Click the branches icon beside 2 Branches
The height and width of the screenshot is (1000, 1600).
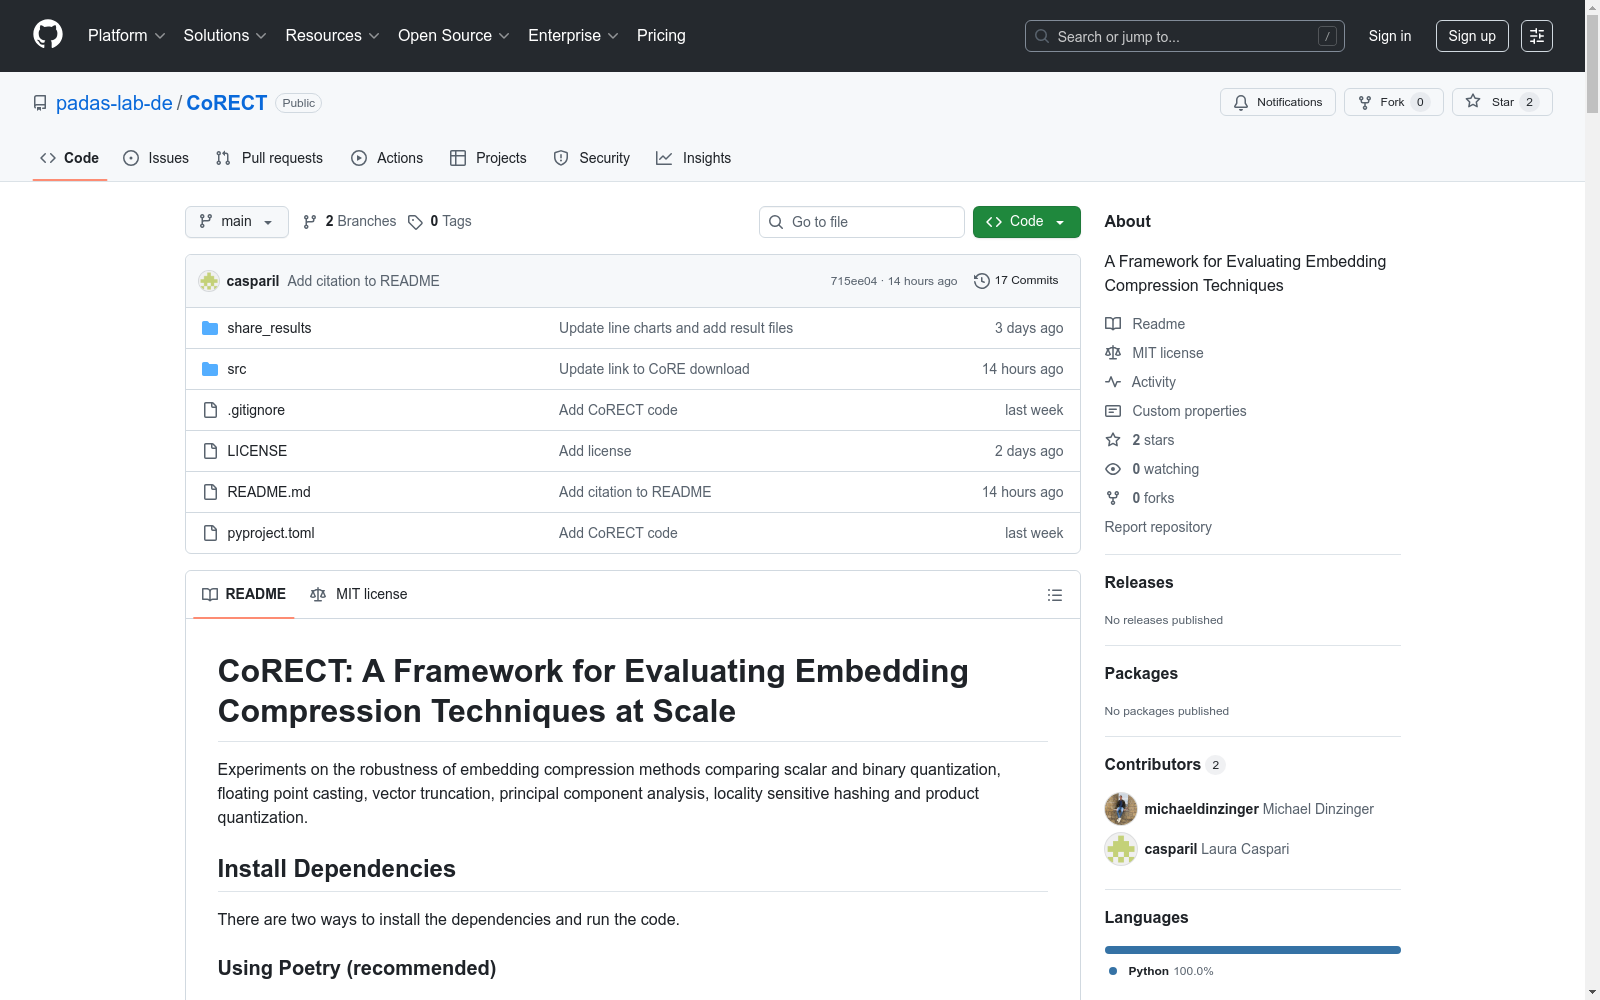coord(310,222)
